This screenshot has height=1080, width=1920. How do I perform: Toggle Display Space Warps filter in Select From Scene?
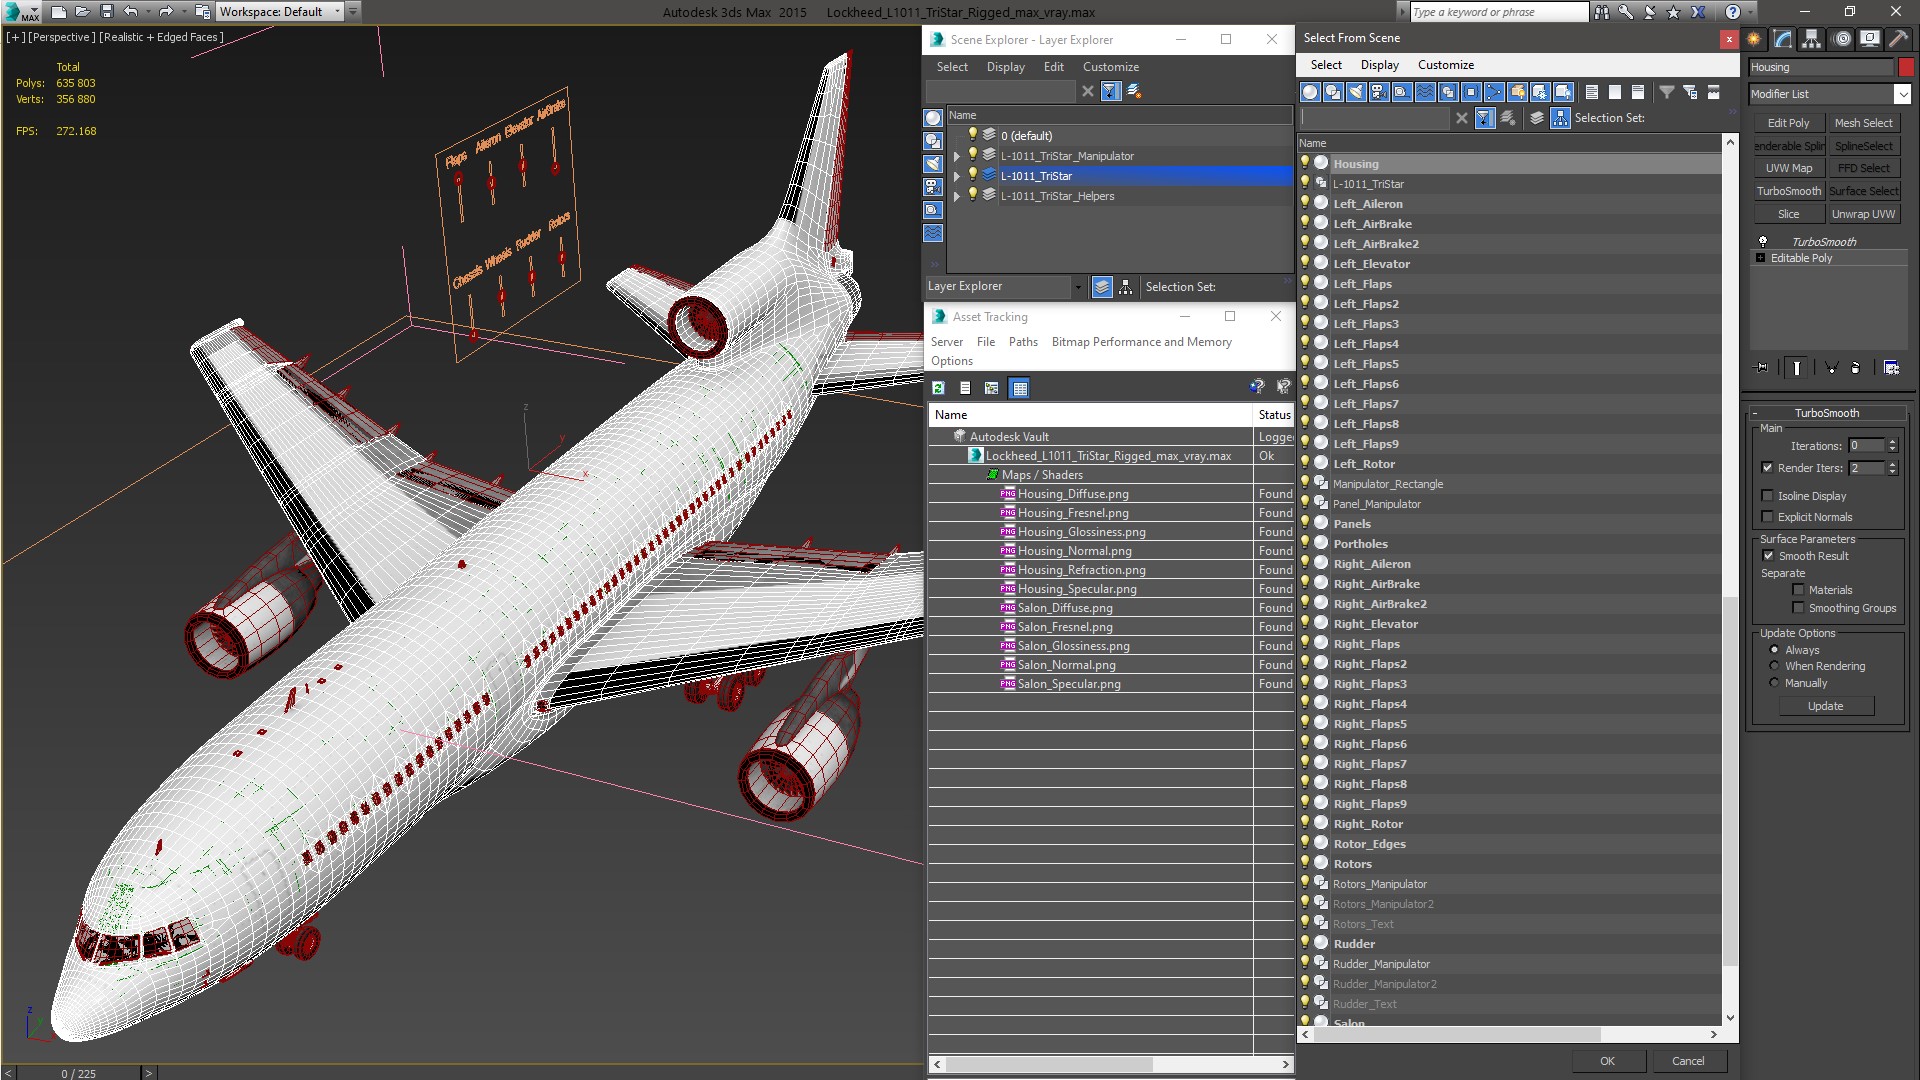click(x=1425, y=92)
